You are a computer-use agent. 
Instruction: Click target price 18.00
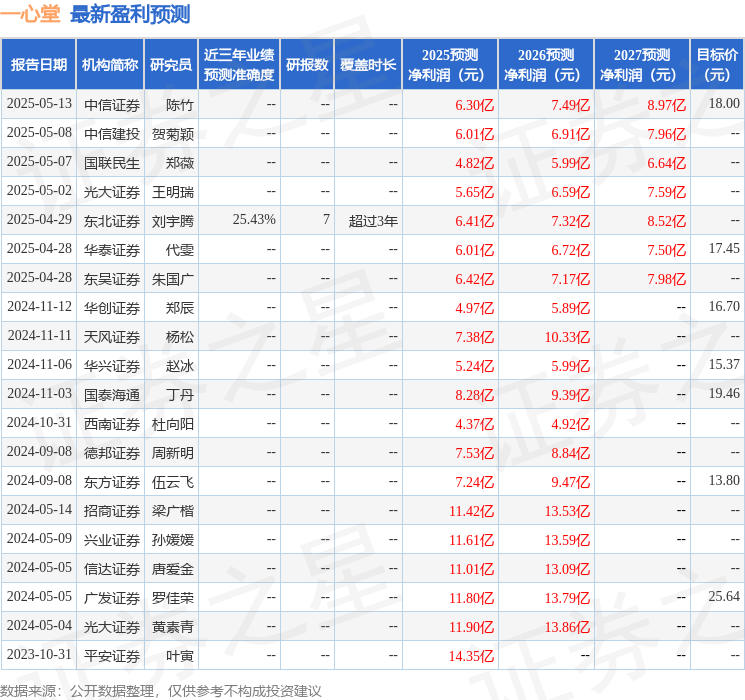click(724, 104)
